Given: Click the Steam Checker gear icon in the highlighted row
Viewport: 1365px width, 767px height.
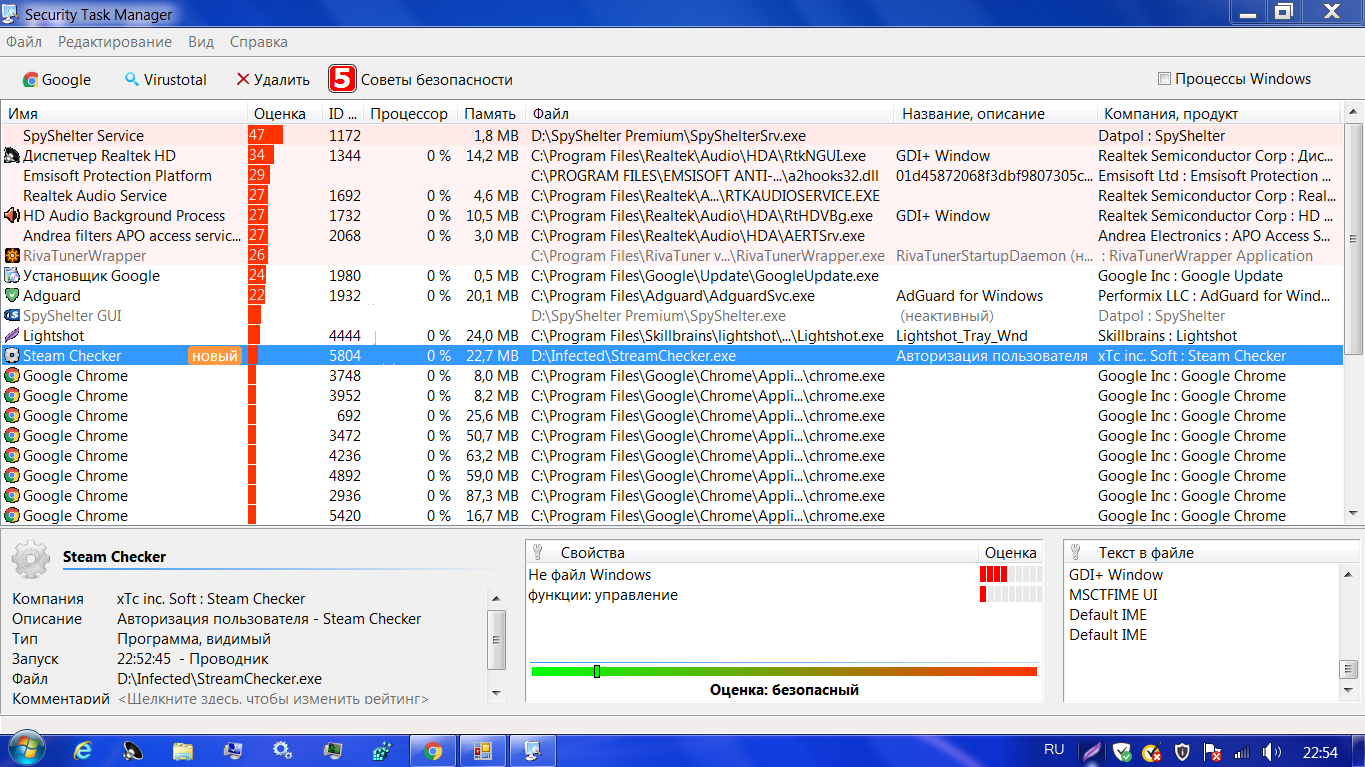Looking at the screenshot, I should [x=12, y=356].
